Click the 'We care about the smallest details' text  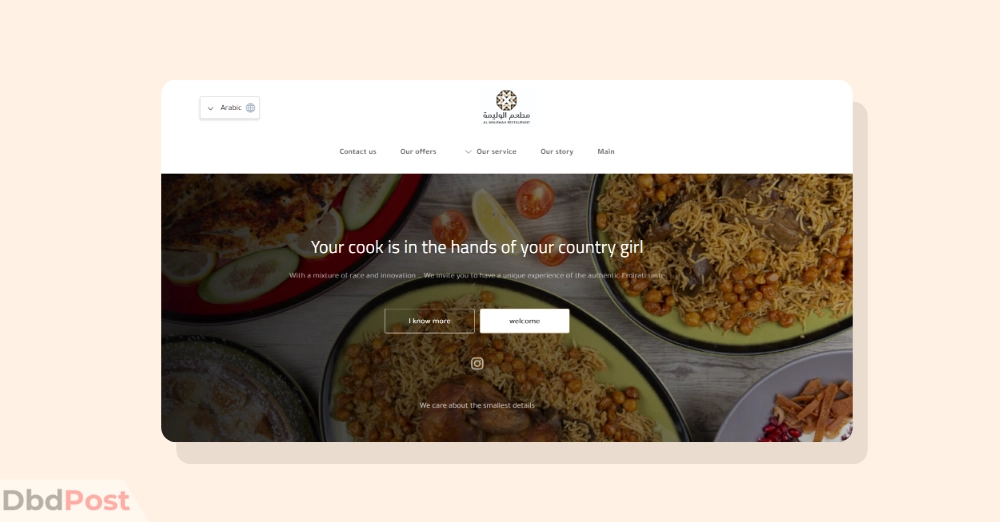pos(477,405)
